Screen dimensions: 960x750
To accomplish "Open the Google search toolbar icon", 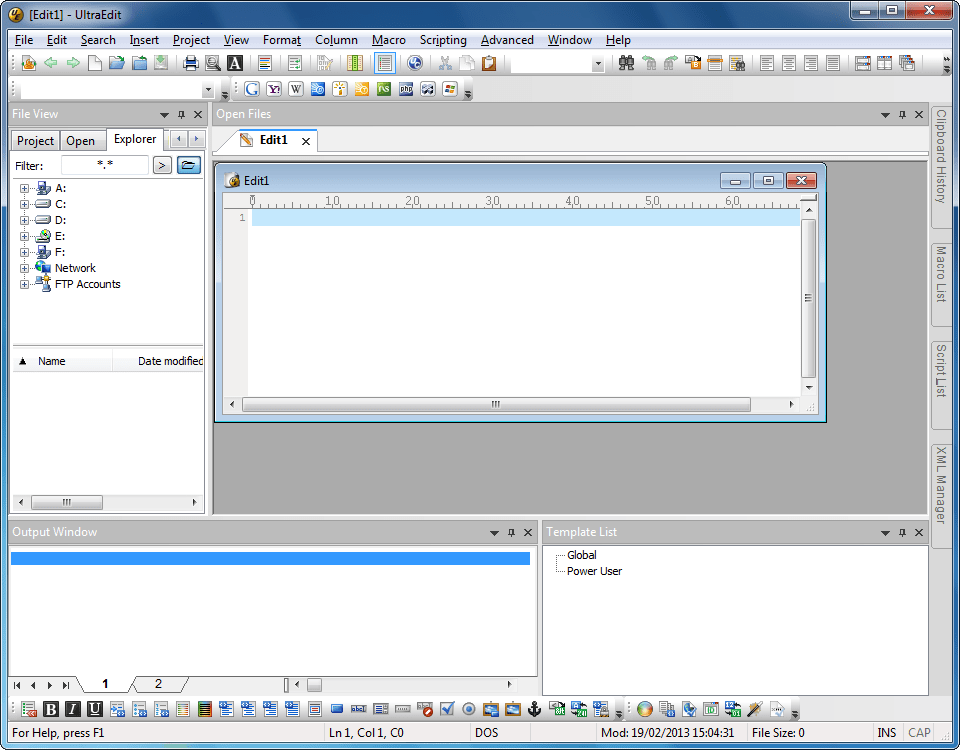I will 252,89.
